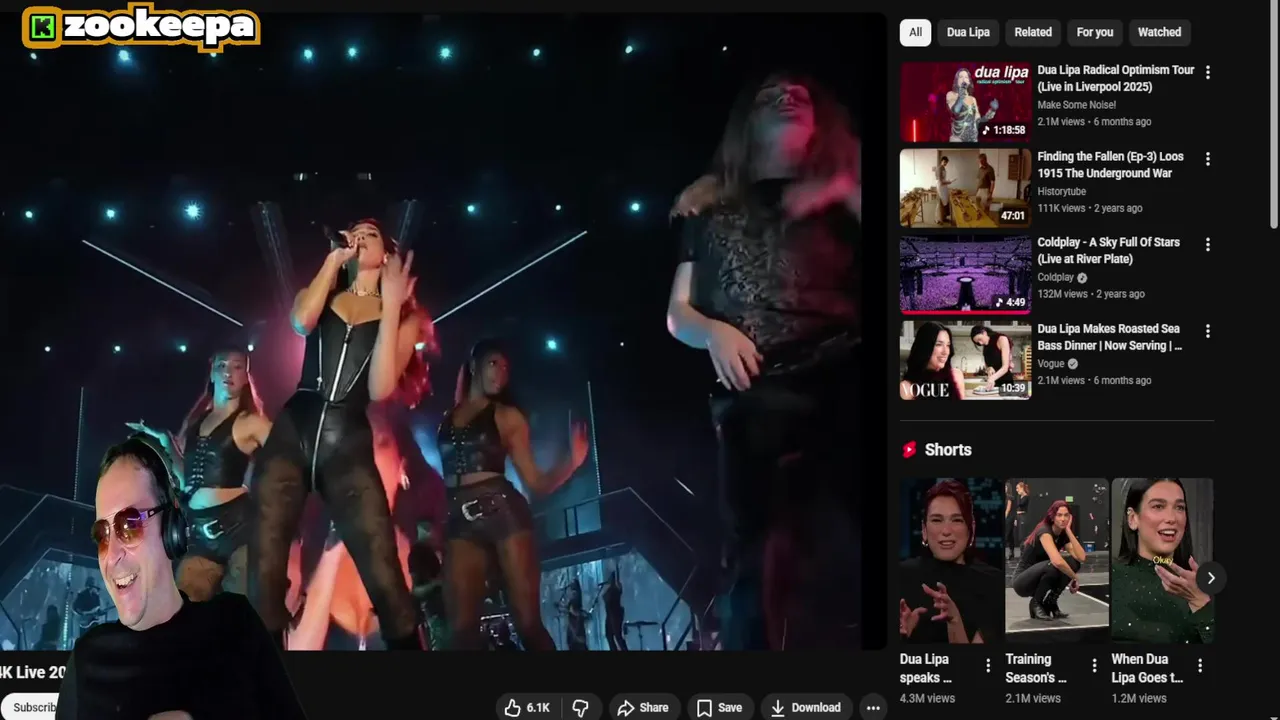
Task: Open the Coldplay channel link
Action: pyautogui.click(x=1055, y=277)
